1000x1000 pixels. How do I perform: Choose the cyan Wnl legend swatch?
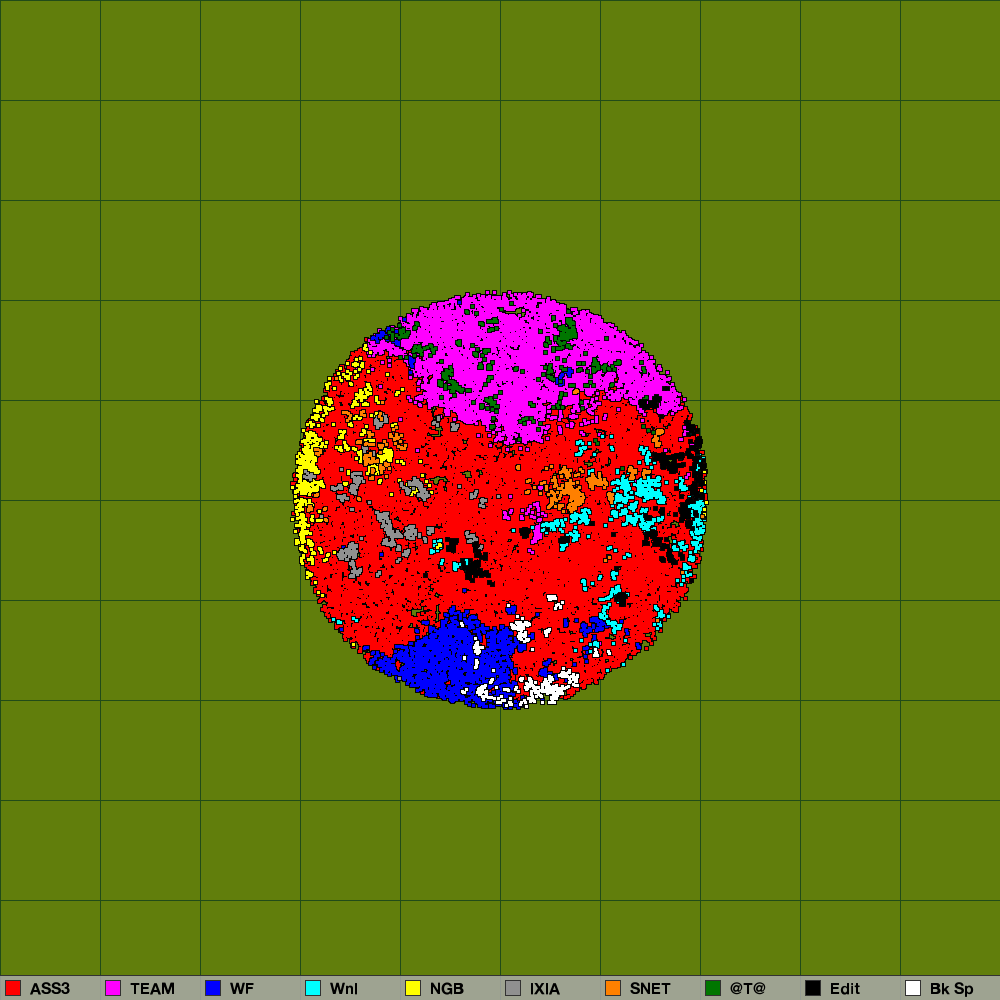(x=313, y=988)
